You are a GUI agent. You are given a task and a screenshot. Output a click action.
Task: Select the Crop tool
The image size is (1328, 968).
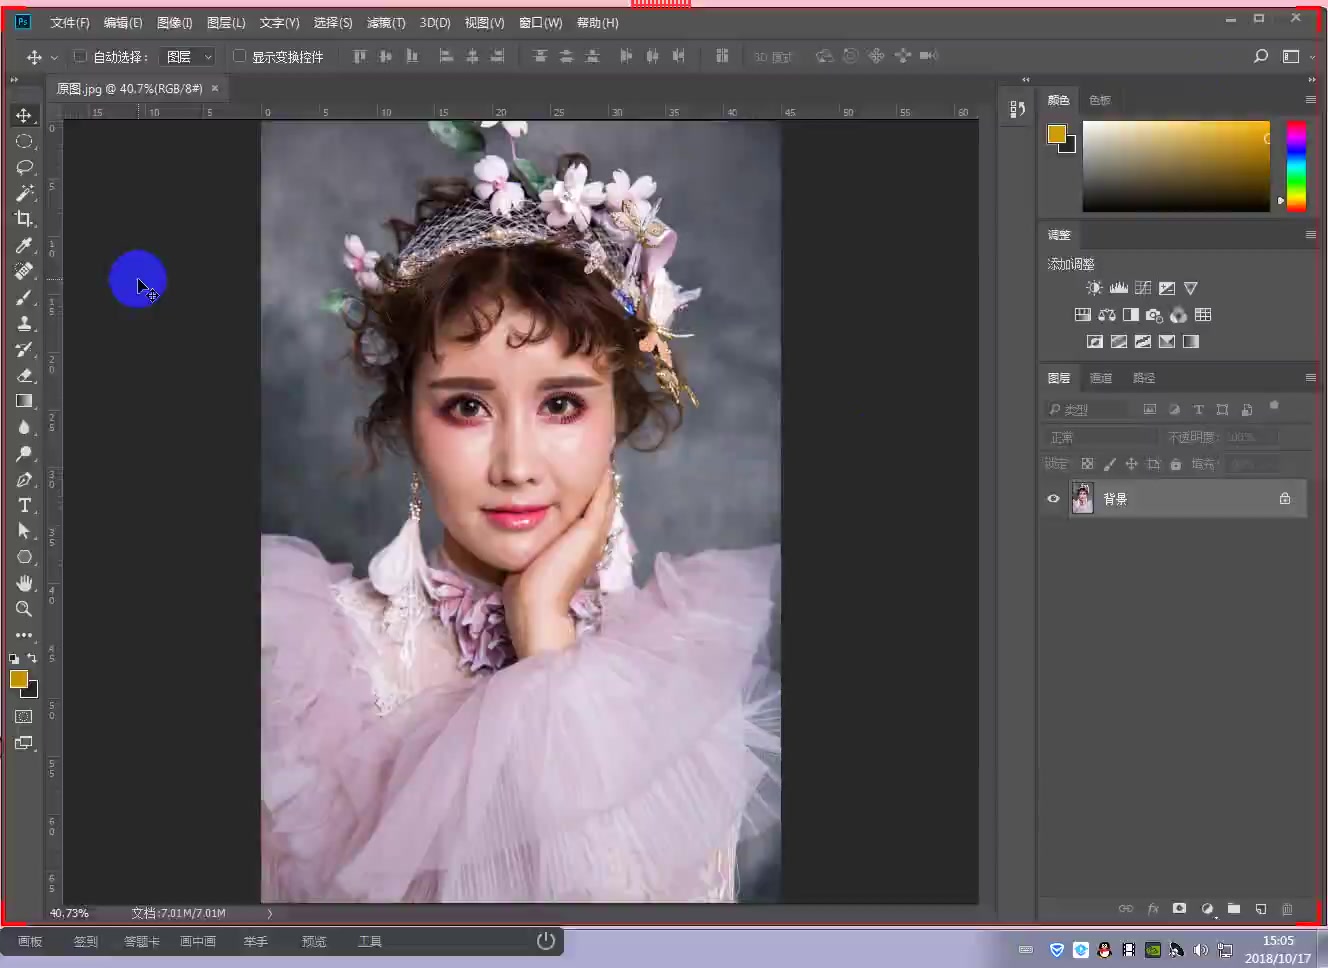pyautogui.click(x=24, y=219)
